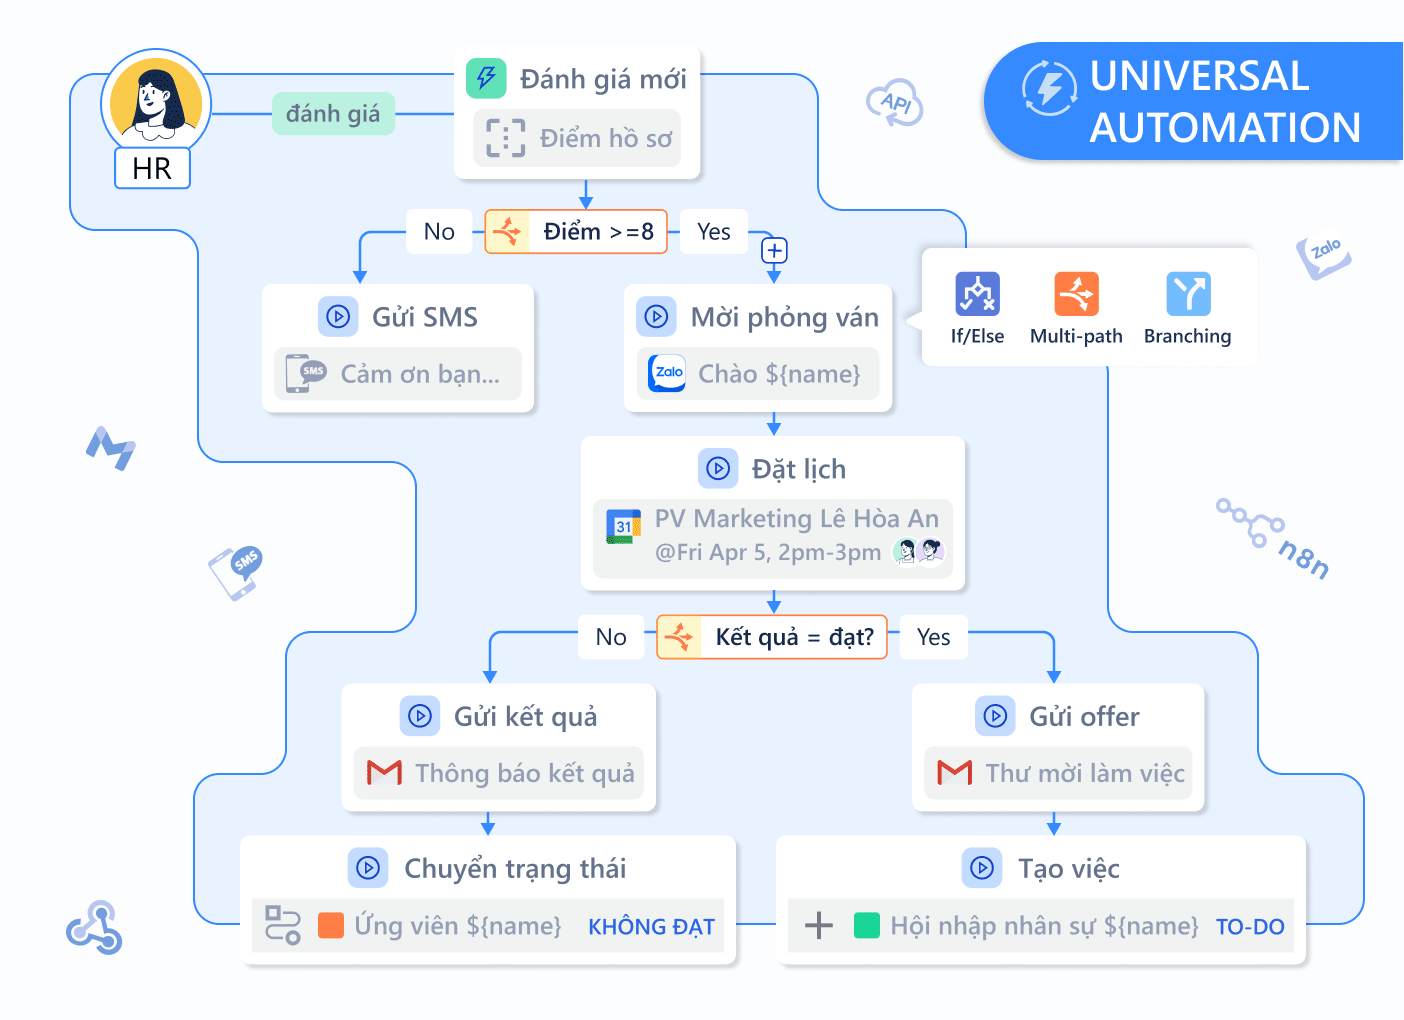Click the Tạo việc card title
The height and width of the screenshot is (1020, 1404).
tap(1069, 869)
